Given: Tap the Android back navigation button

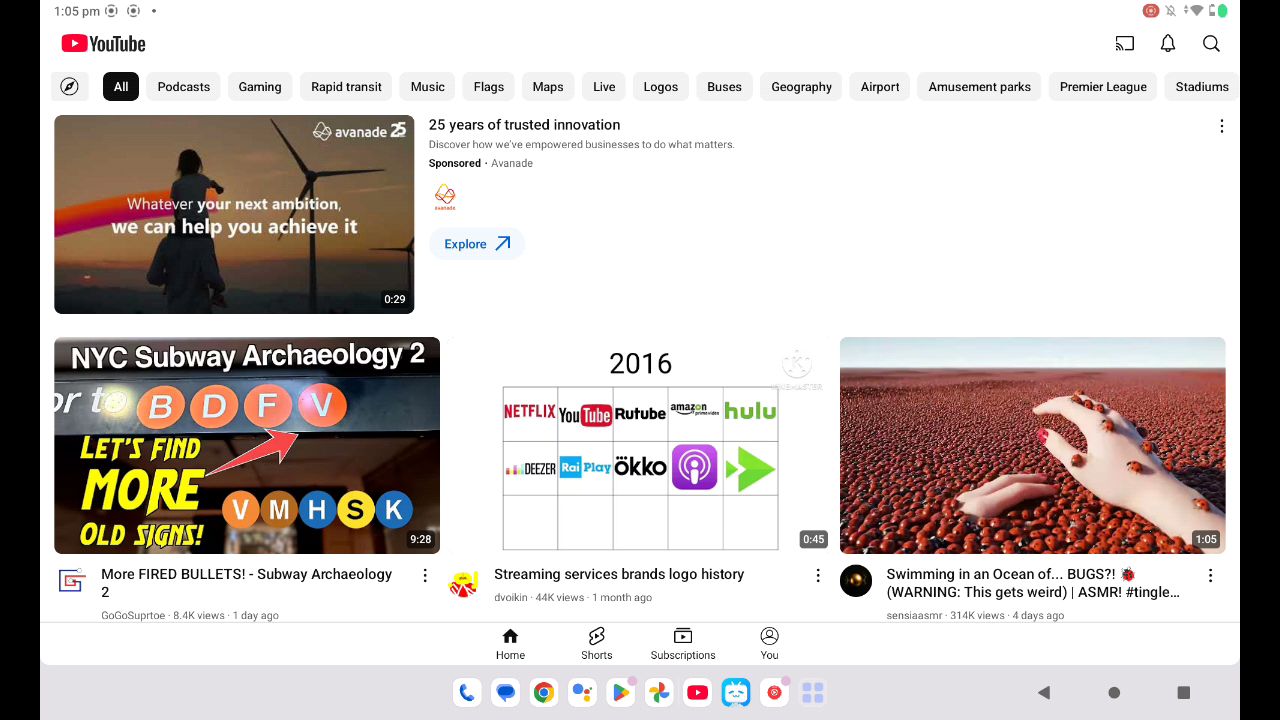Looking at the screenshot, I should click(x=1044, y=692).
